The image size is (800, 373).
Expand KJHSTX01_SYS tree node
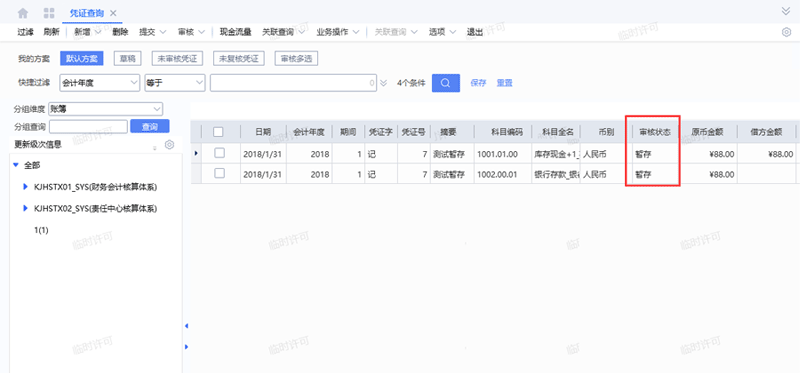[x=26, y=187]
